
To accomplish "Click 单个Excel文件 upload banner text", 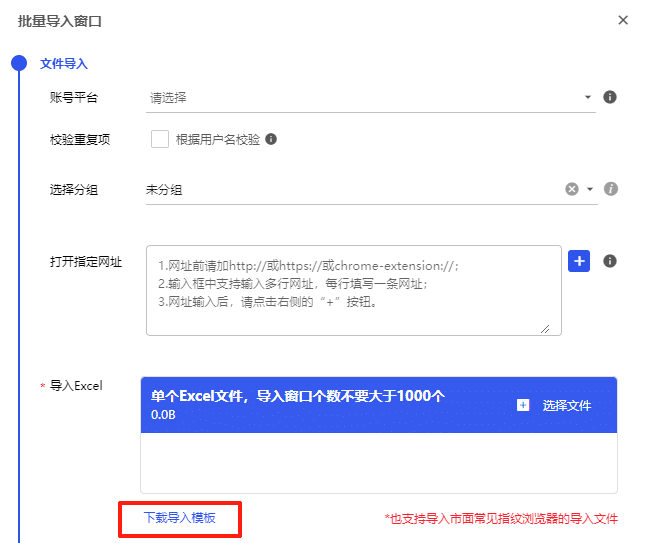I will (298, 396).
